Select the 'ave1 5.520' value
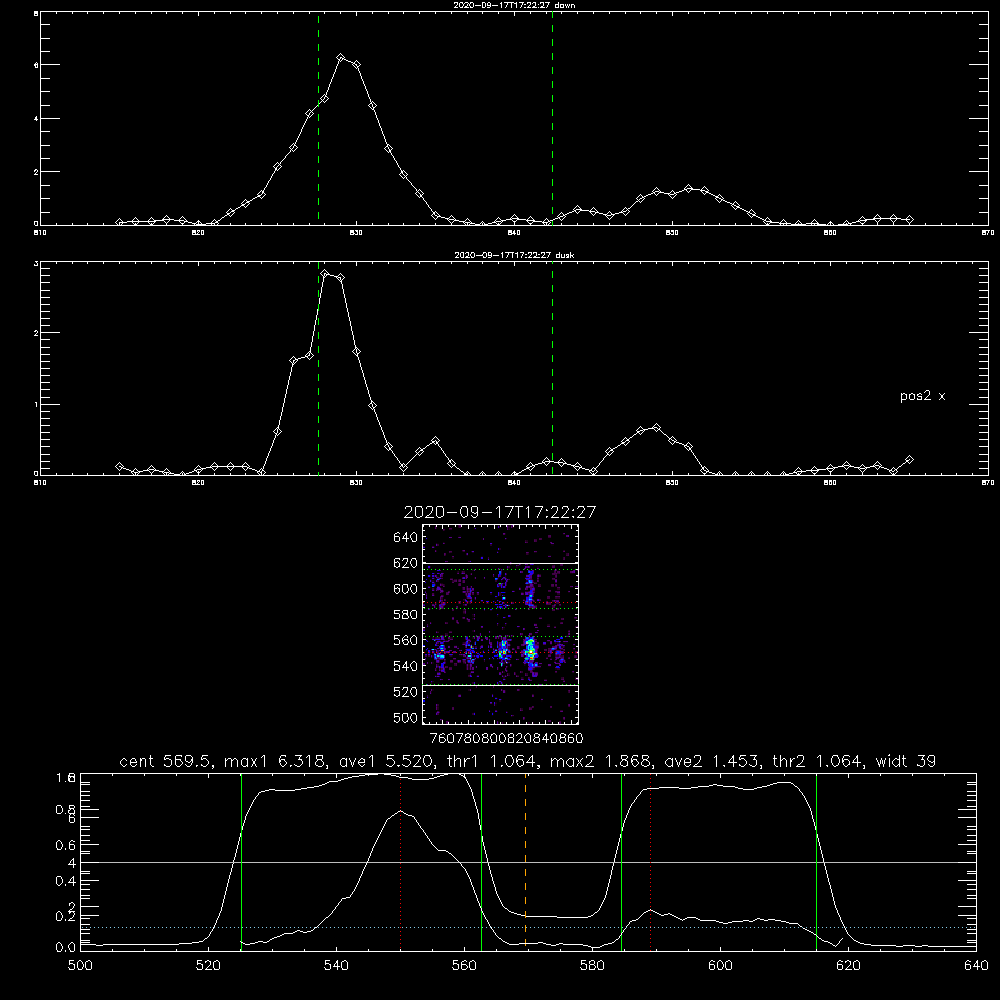Screen dimensions: 1000x1000 click(x=387, y=761)
